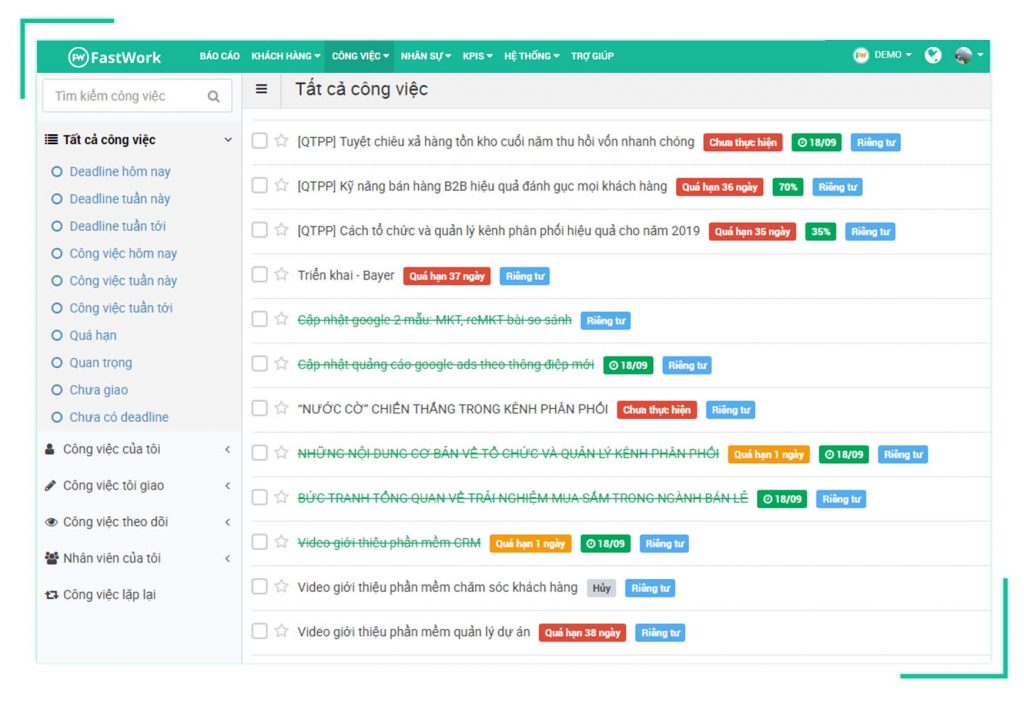Check the 'Kỹ năng bán hàng B2B' task checkbox
This screenshot has height=703, width=1024.
(x=260, y=186)
